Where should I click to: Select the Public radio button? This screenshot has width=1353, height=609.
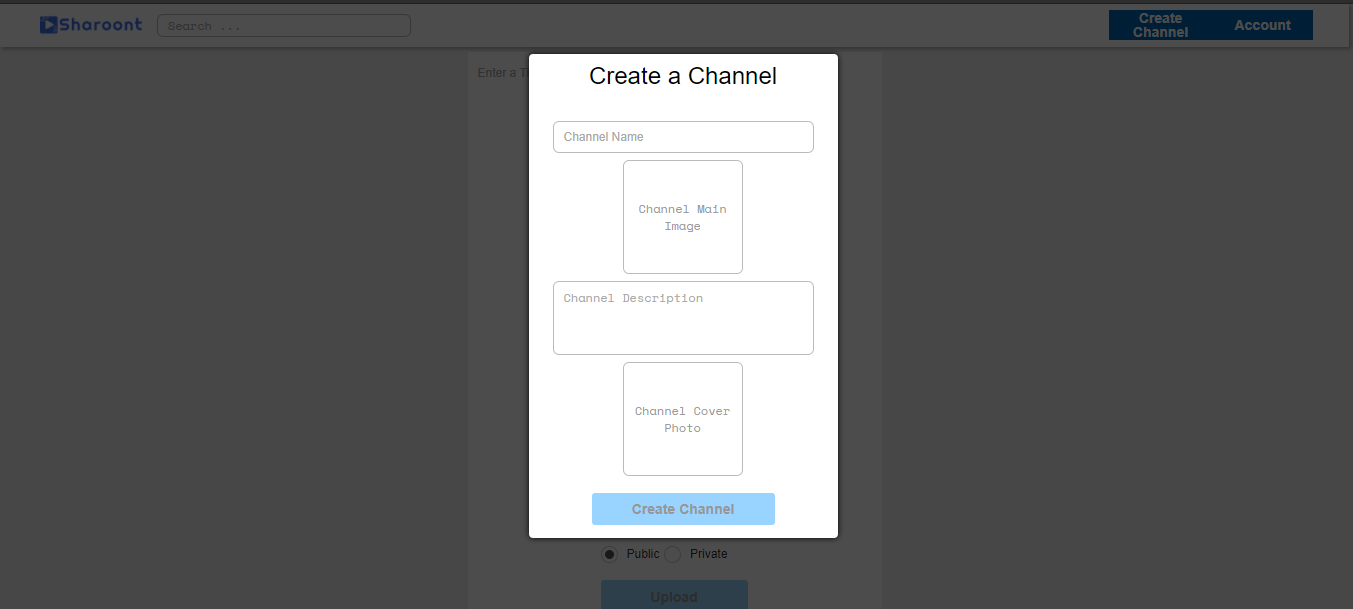[609, 554]
